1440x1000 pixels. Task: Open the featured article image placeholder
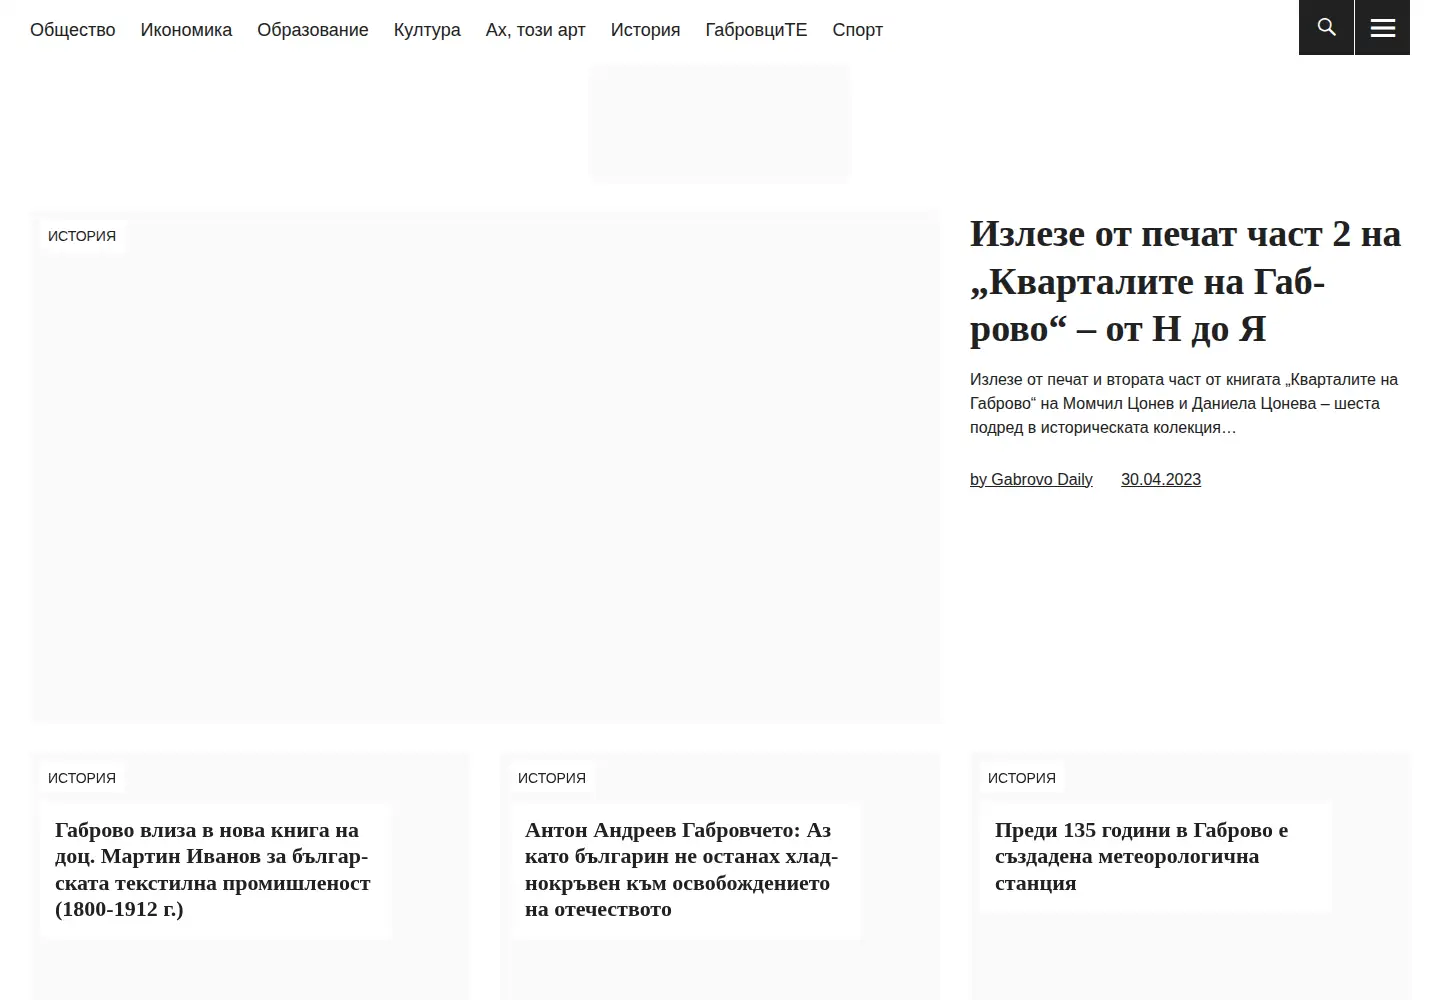pyautogui.click(x=486, y=467)
